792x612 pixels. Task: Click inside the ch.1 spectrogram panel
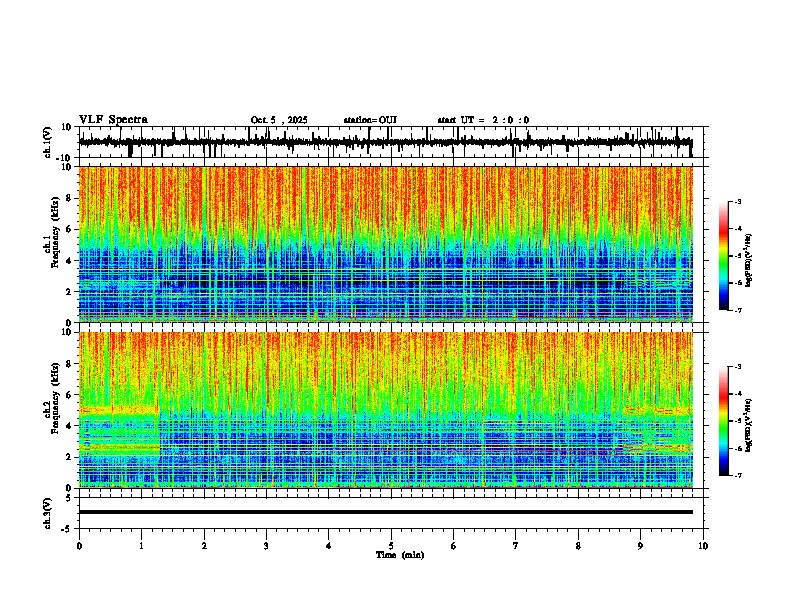click(385, 244)
